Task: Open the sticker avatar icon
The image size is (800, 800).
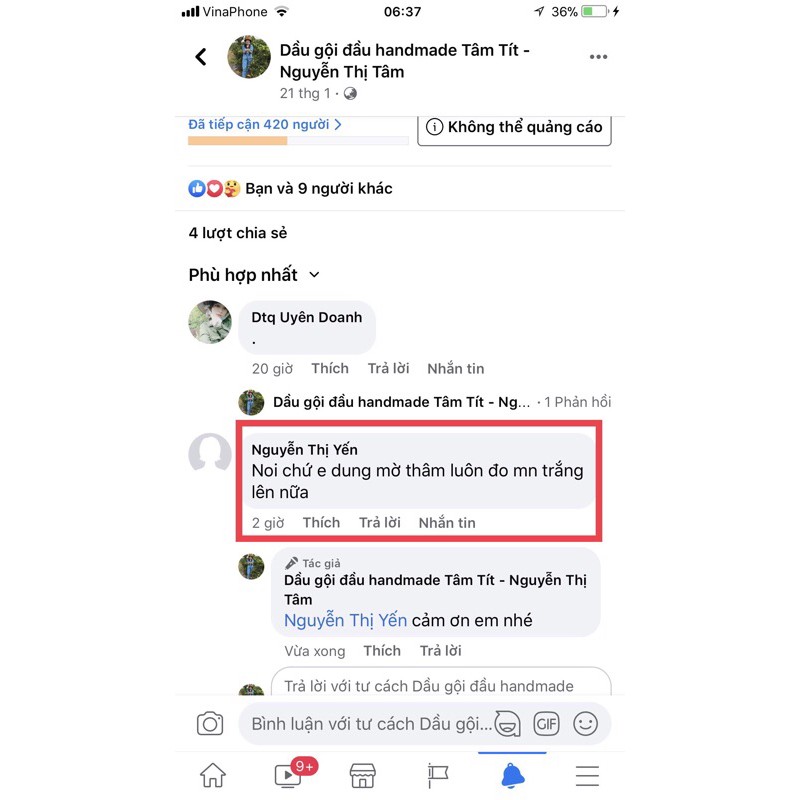Action: coord(507,723)
